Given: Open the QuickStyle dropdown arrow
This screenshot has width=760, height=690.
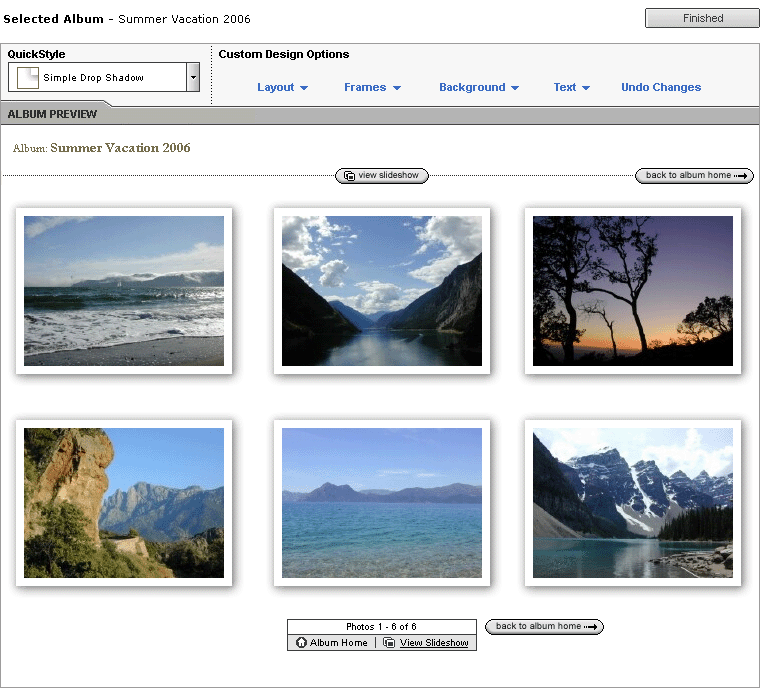Looking at the screenshot, I should click(x=193, y=77).
